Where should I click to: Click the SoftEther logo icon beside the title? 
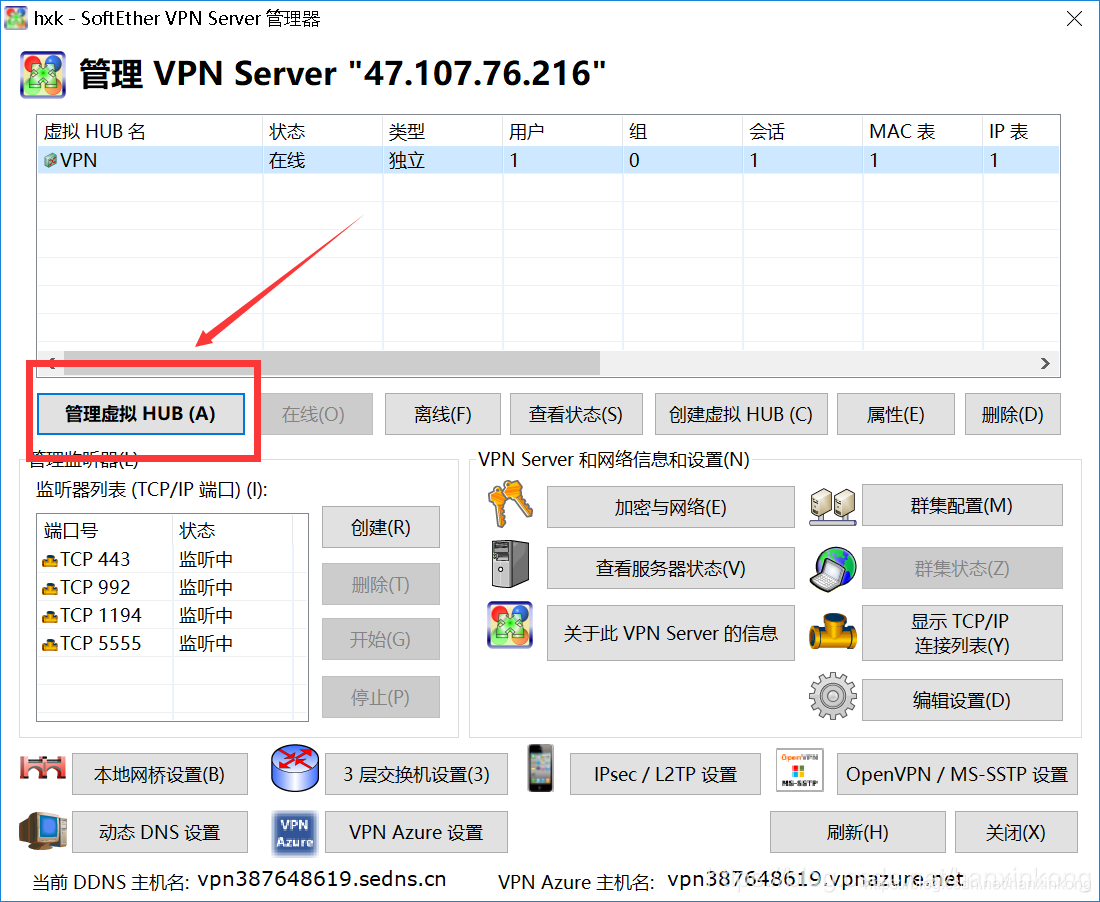coord(43,74)
